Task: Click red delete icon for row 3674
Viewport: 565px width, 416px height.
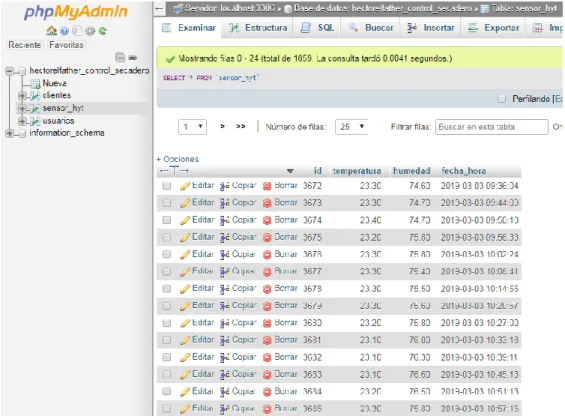Action: pyautogui.click(x=267, y=221)
